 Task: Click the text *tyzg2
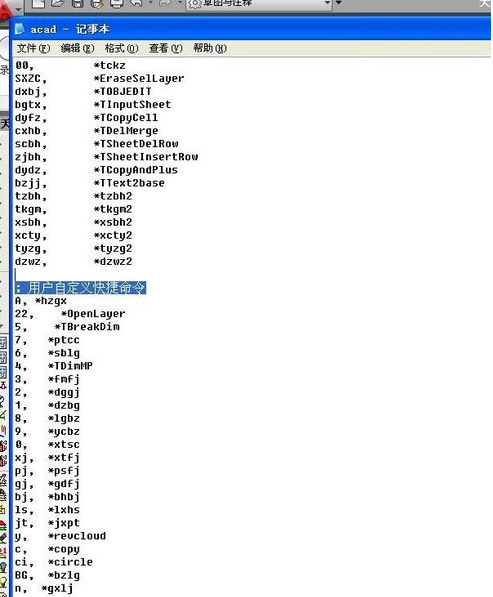tap(113, 248)
